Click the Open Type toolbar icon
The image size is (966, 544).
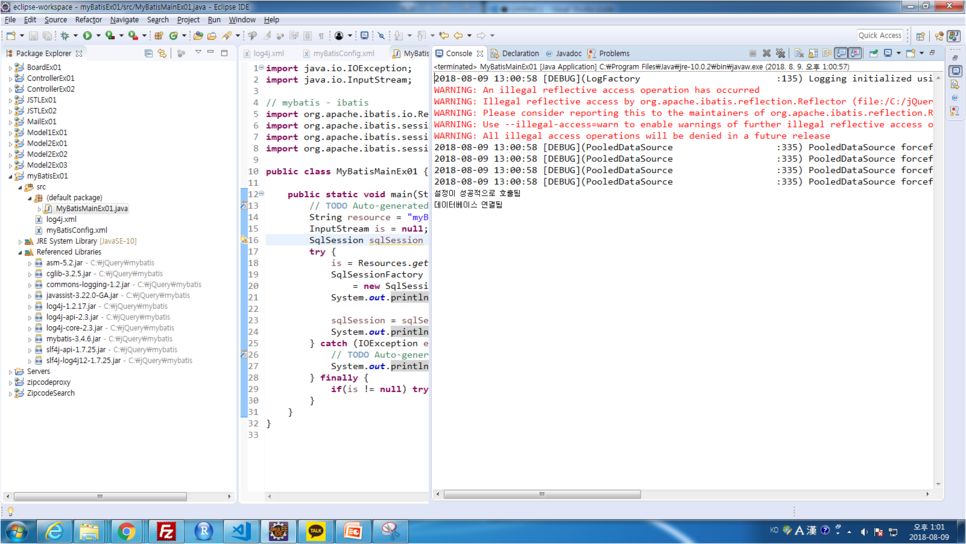coord(198,36)
